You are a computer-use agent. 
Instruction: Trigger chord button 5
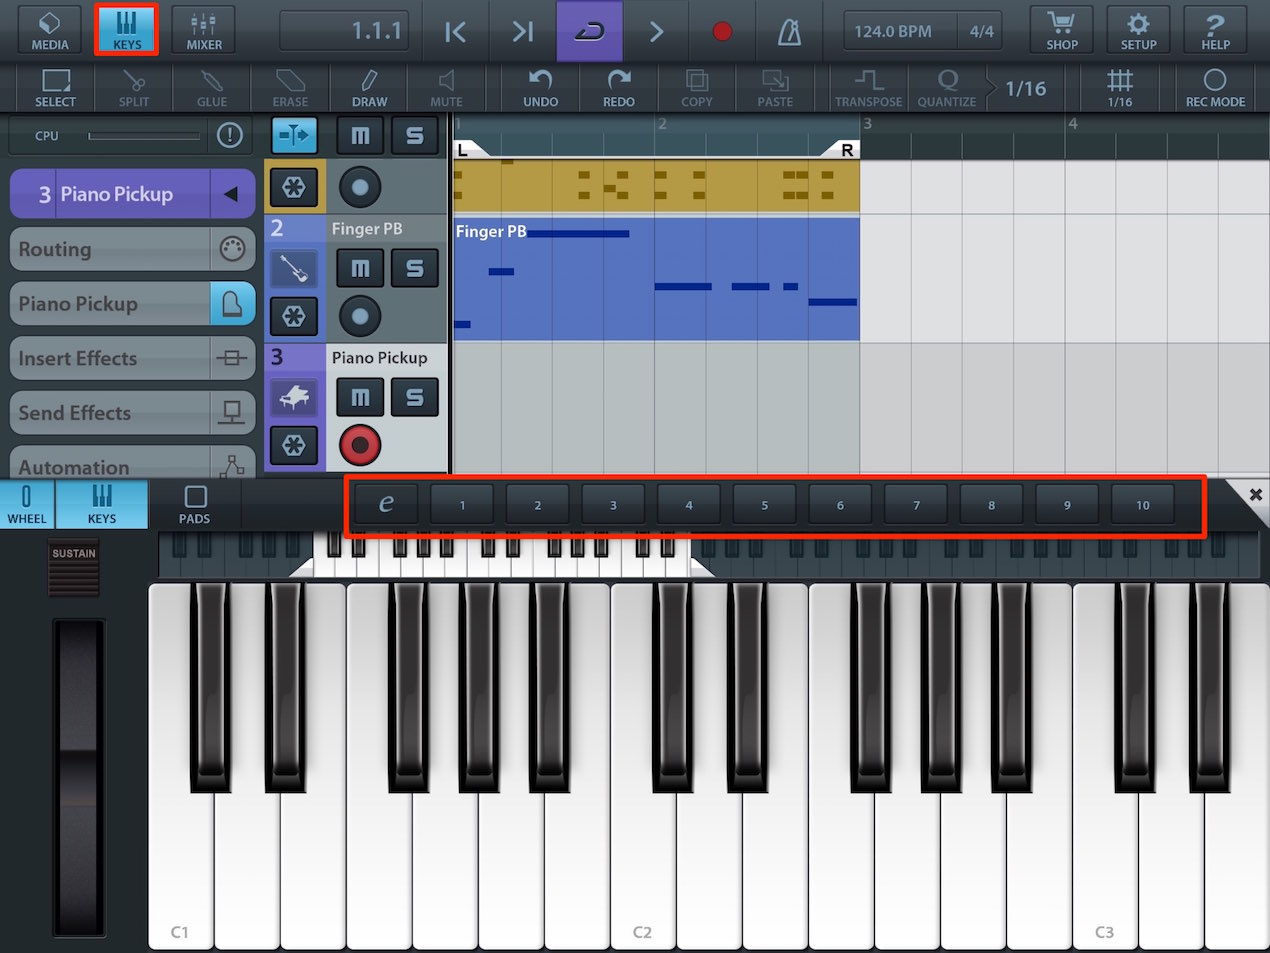[x=765, y=504]
